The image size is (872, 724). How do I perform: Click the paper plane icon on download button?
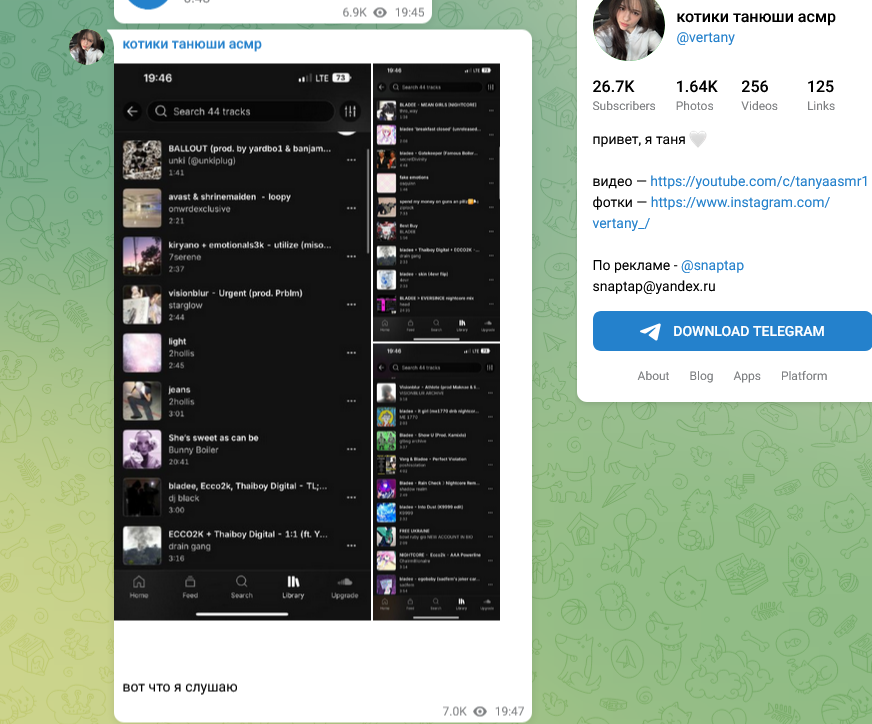650,331
